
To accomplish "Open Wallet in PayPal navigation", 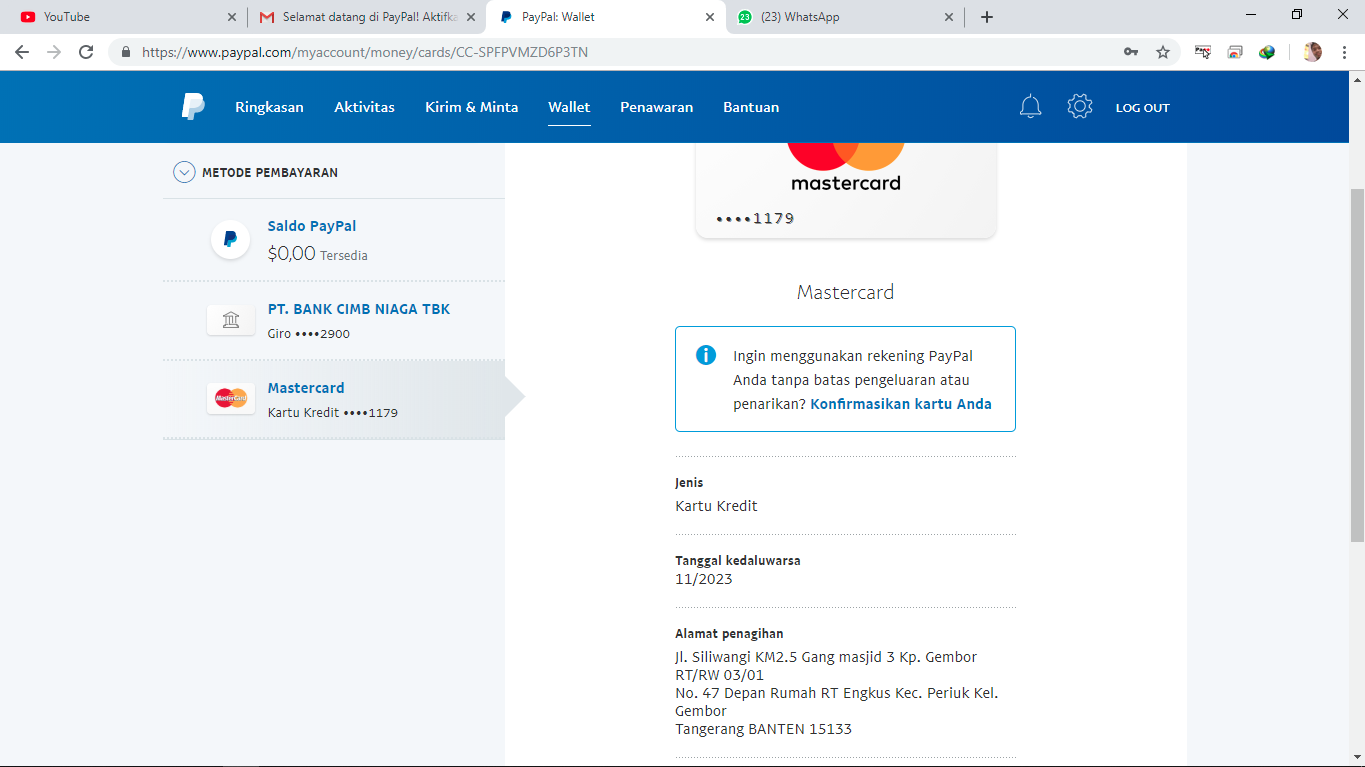I will click(569, 107).
